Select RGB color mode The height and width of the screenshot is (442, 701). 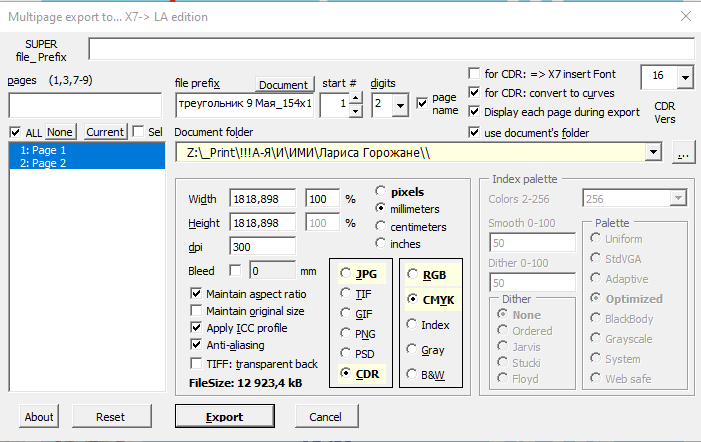412,274
